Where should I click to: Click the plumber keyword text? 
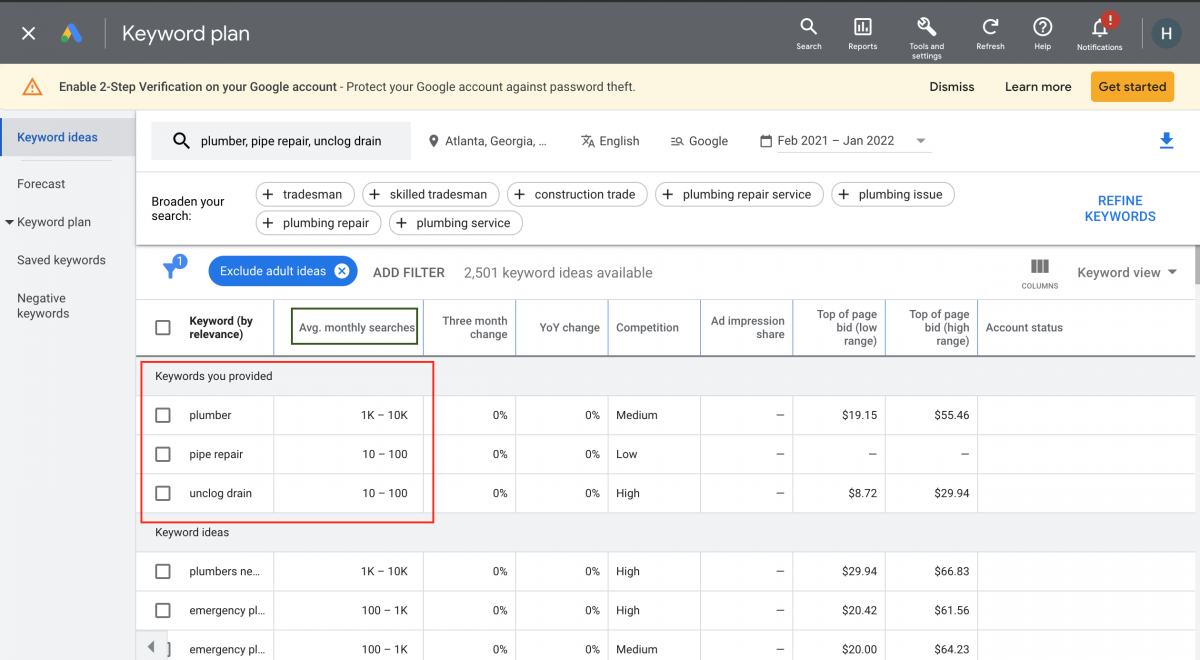(x=210, y=415)
